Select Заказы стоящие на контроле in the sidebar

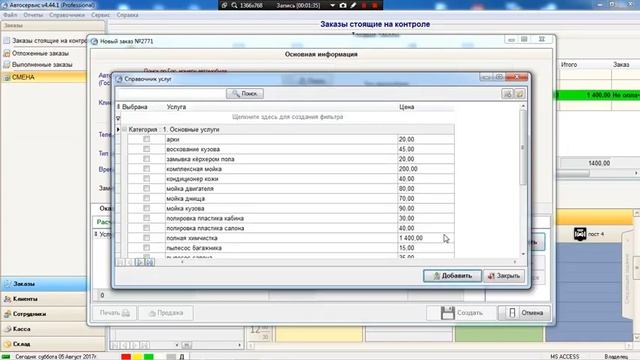tap(45, 41)
